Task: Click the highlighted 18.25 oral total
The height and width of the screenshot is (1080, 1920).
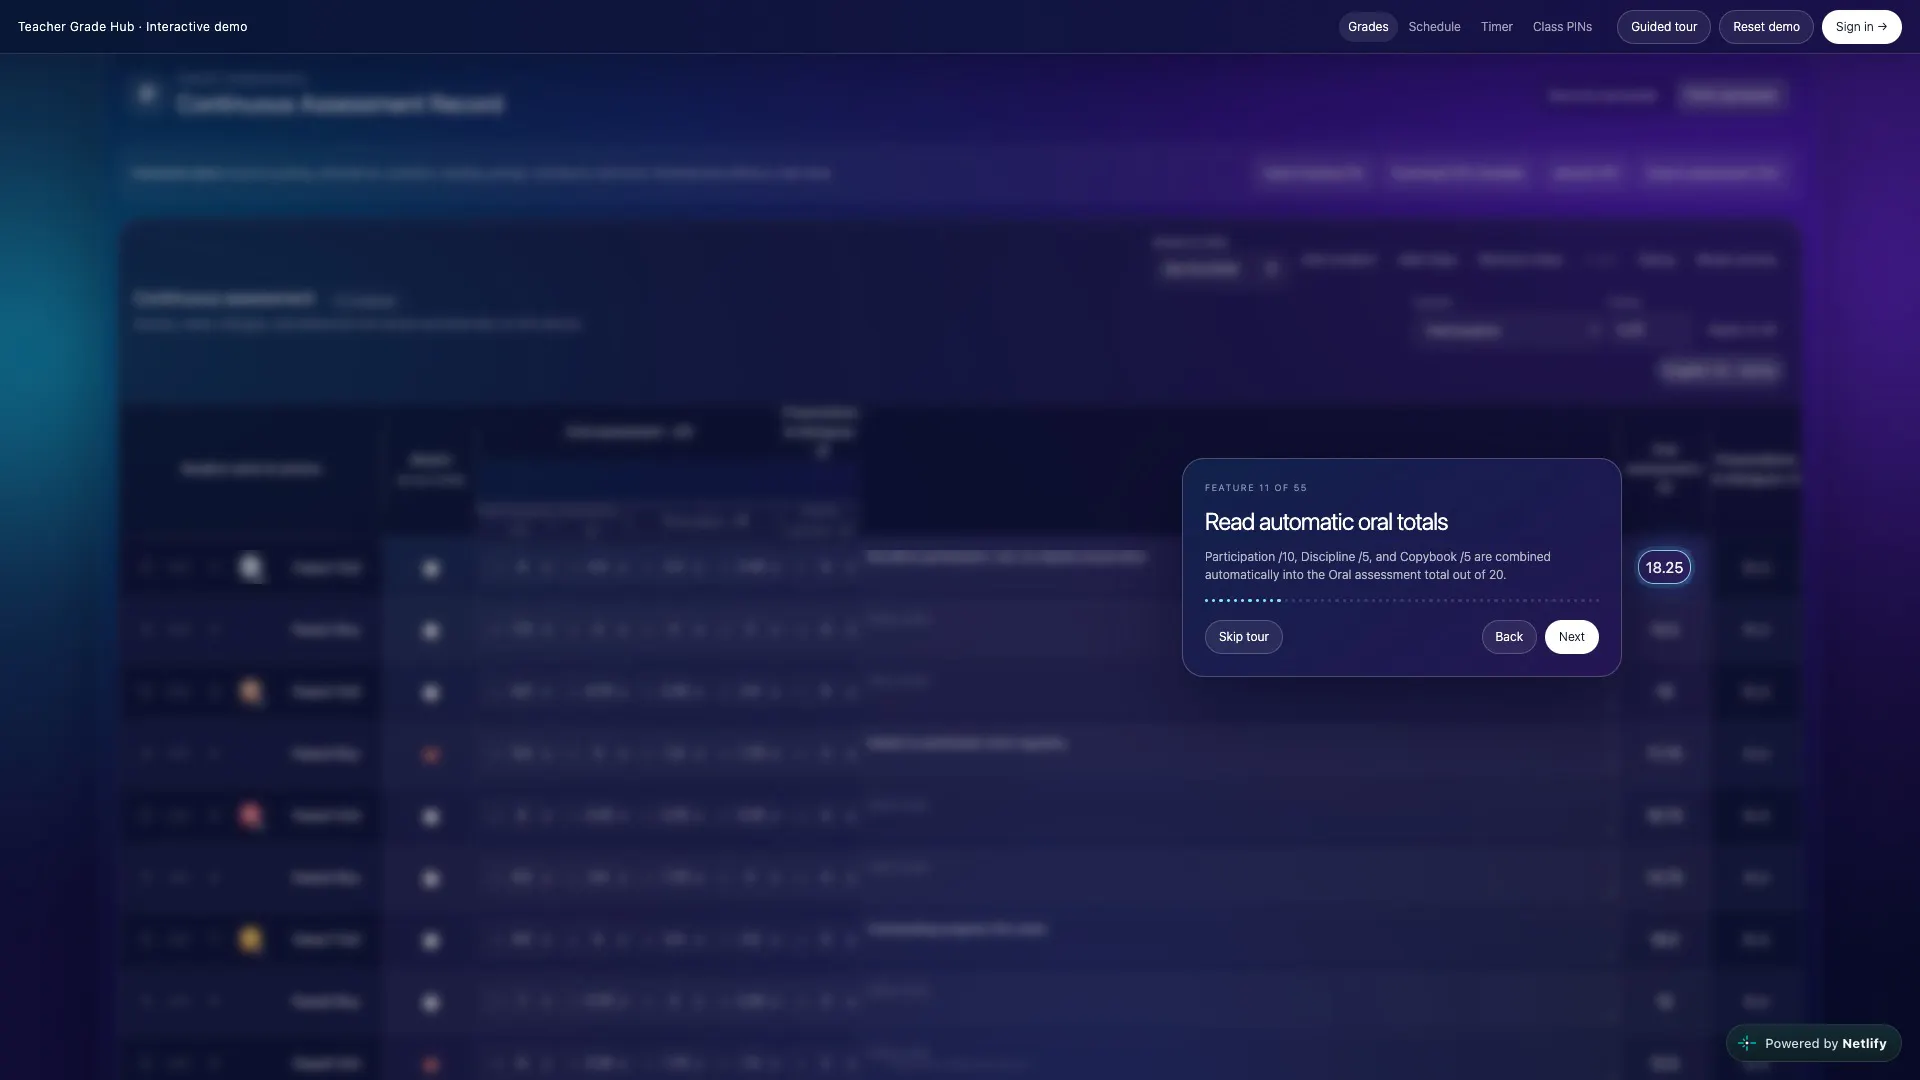Action: pyautogui.click(x=1664, y=568)
